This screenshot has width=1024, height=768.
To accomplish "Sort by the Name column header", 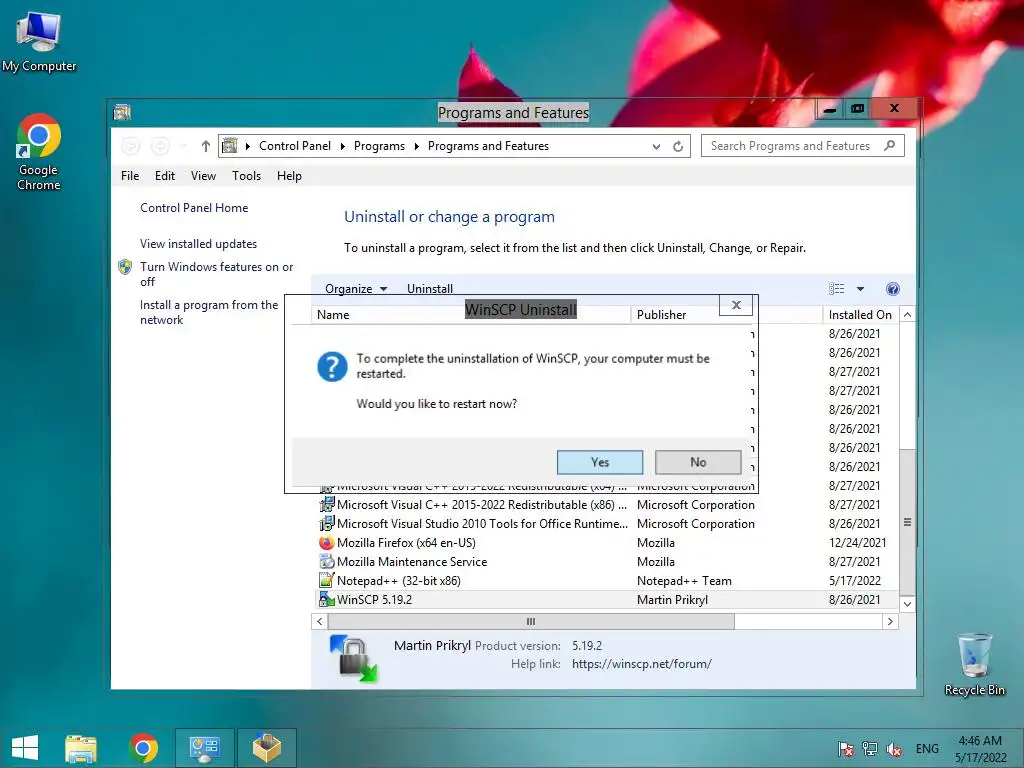I will 333,315.
